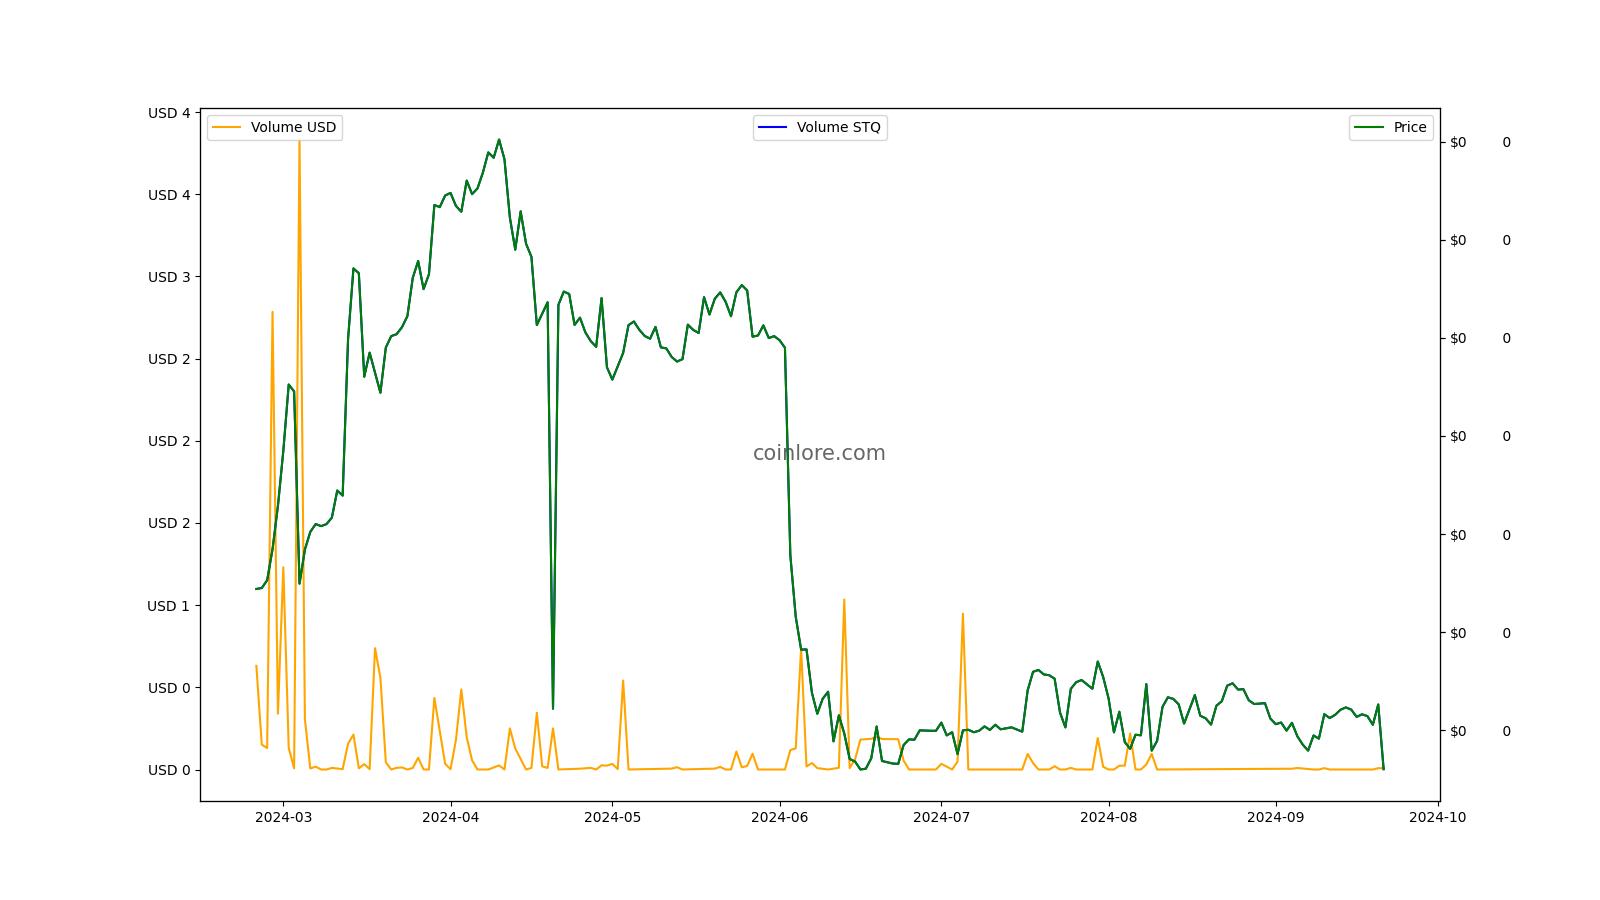Viewport: 1600px width, 900px height.
Task: Click the Volume STQ legend label
Action: pos(838,127)
